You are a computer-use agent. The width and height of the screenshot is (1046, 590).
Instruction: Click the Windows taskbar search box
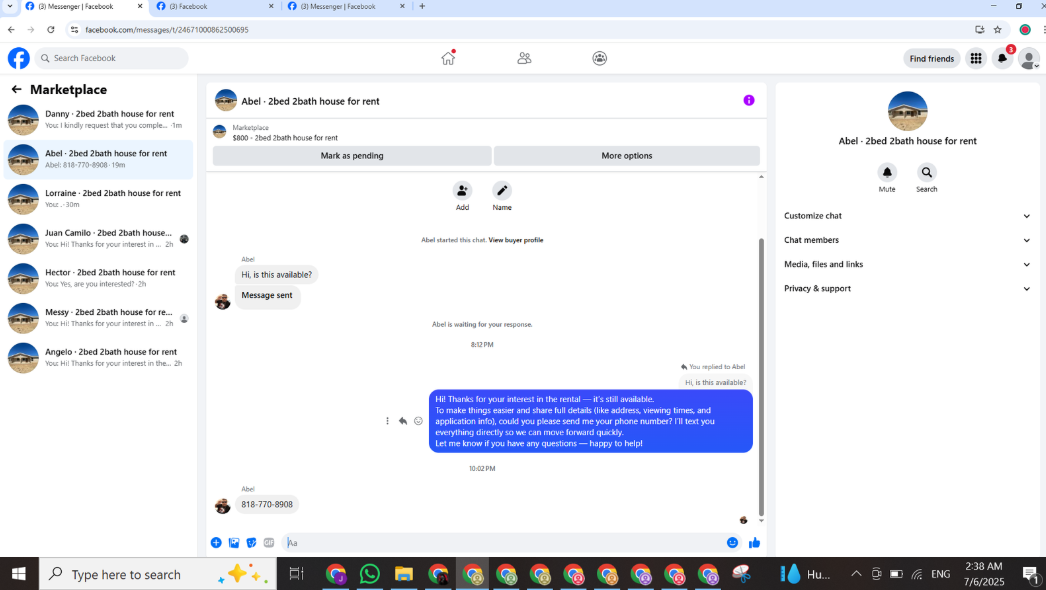pyautogui.click(x=158, y=574)
